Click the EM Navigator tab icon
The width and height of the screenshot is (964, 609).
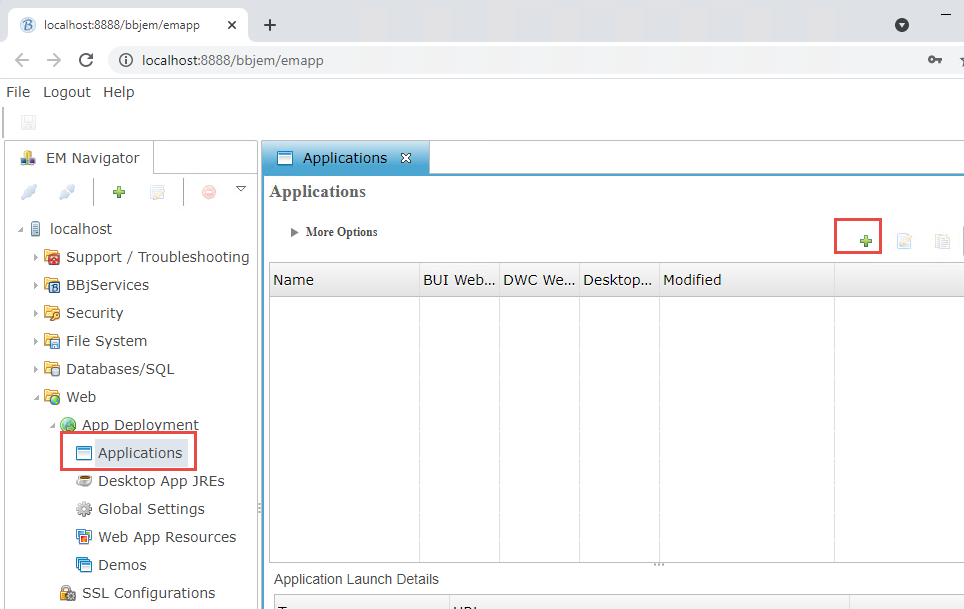[x=28, y=158]
